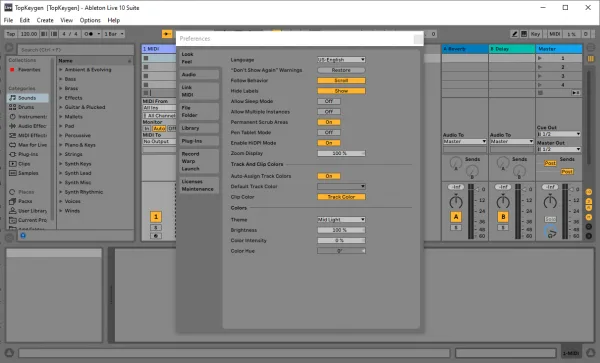Screen dimensions: 600x363
Task: Open the Cue Out dropdown
Action: [559, 134]
